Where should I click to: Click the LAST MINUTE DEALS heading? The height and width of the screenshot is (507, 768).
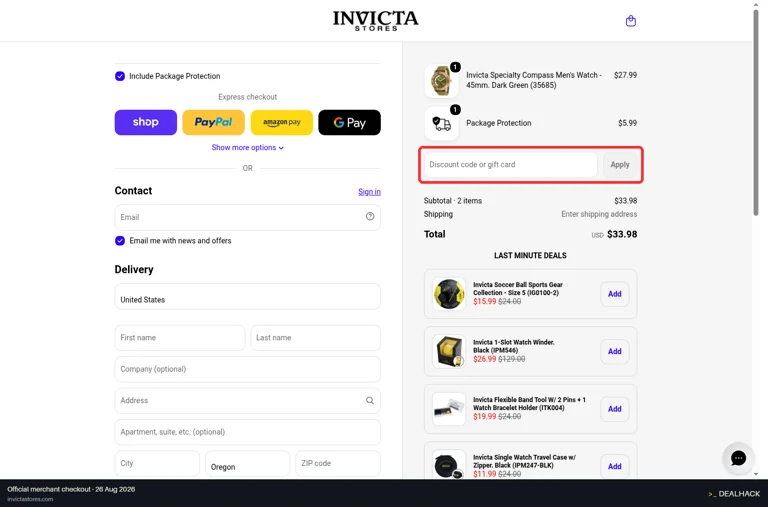coord(530,255)
